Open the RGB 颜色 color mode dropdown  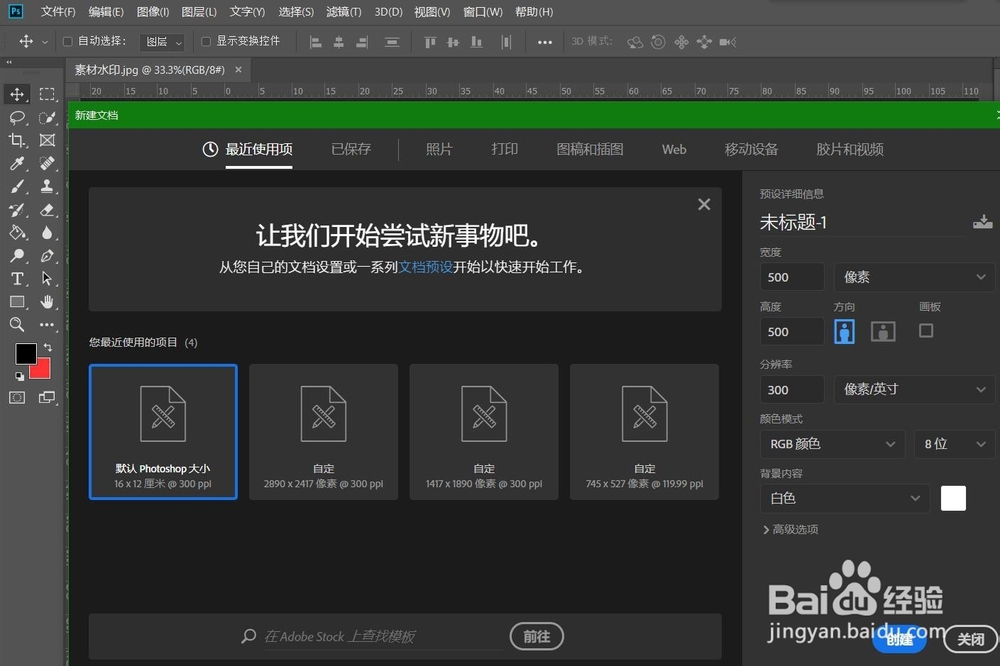tap(832, 444)
